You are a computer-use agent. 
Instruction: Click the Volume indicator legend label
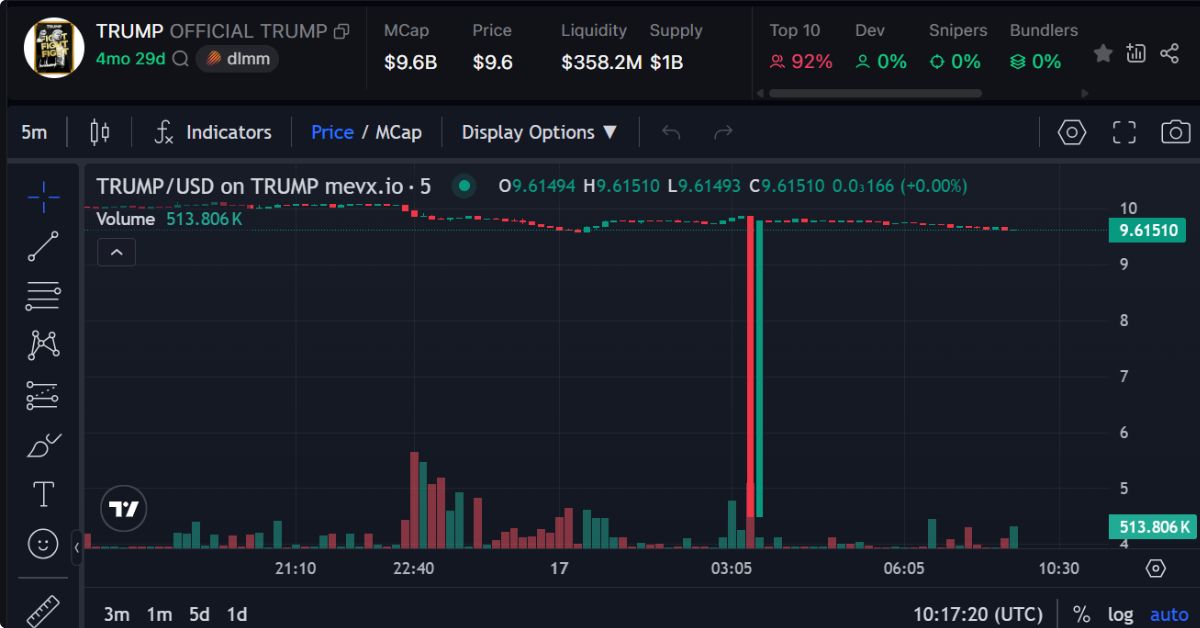(125, 219)
